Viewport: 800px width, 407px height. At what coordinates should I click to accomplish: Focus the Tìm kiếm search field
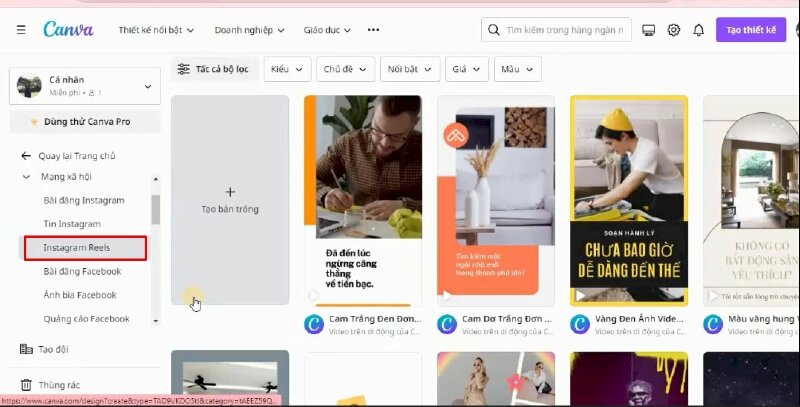[556, 30]
